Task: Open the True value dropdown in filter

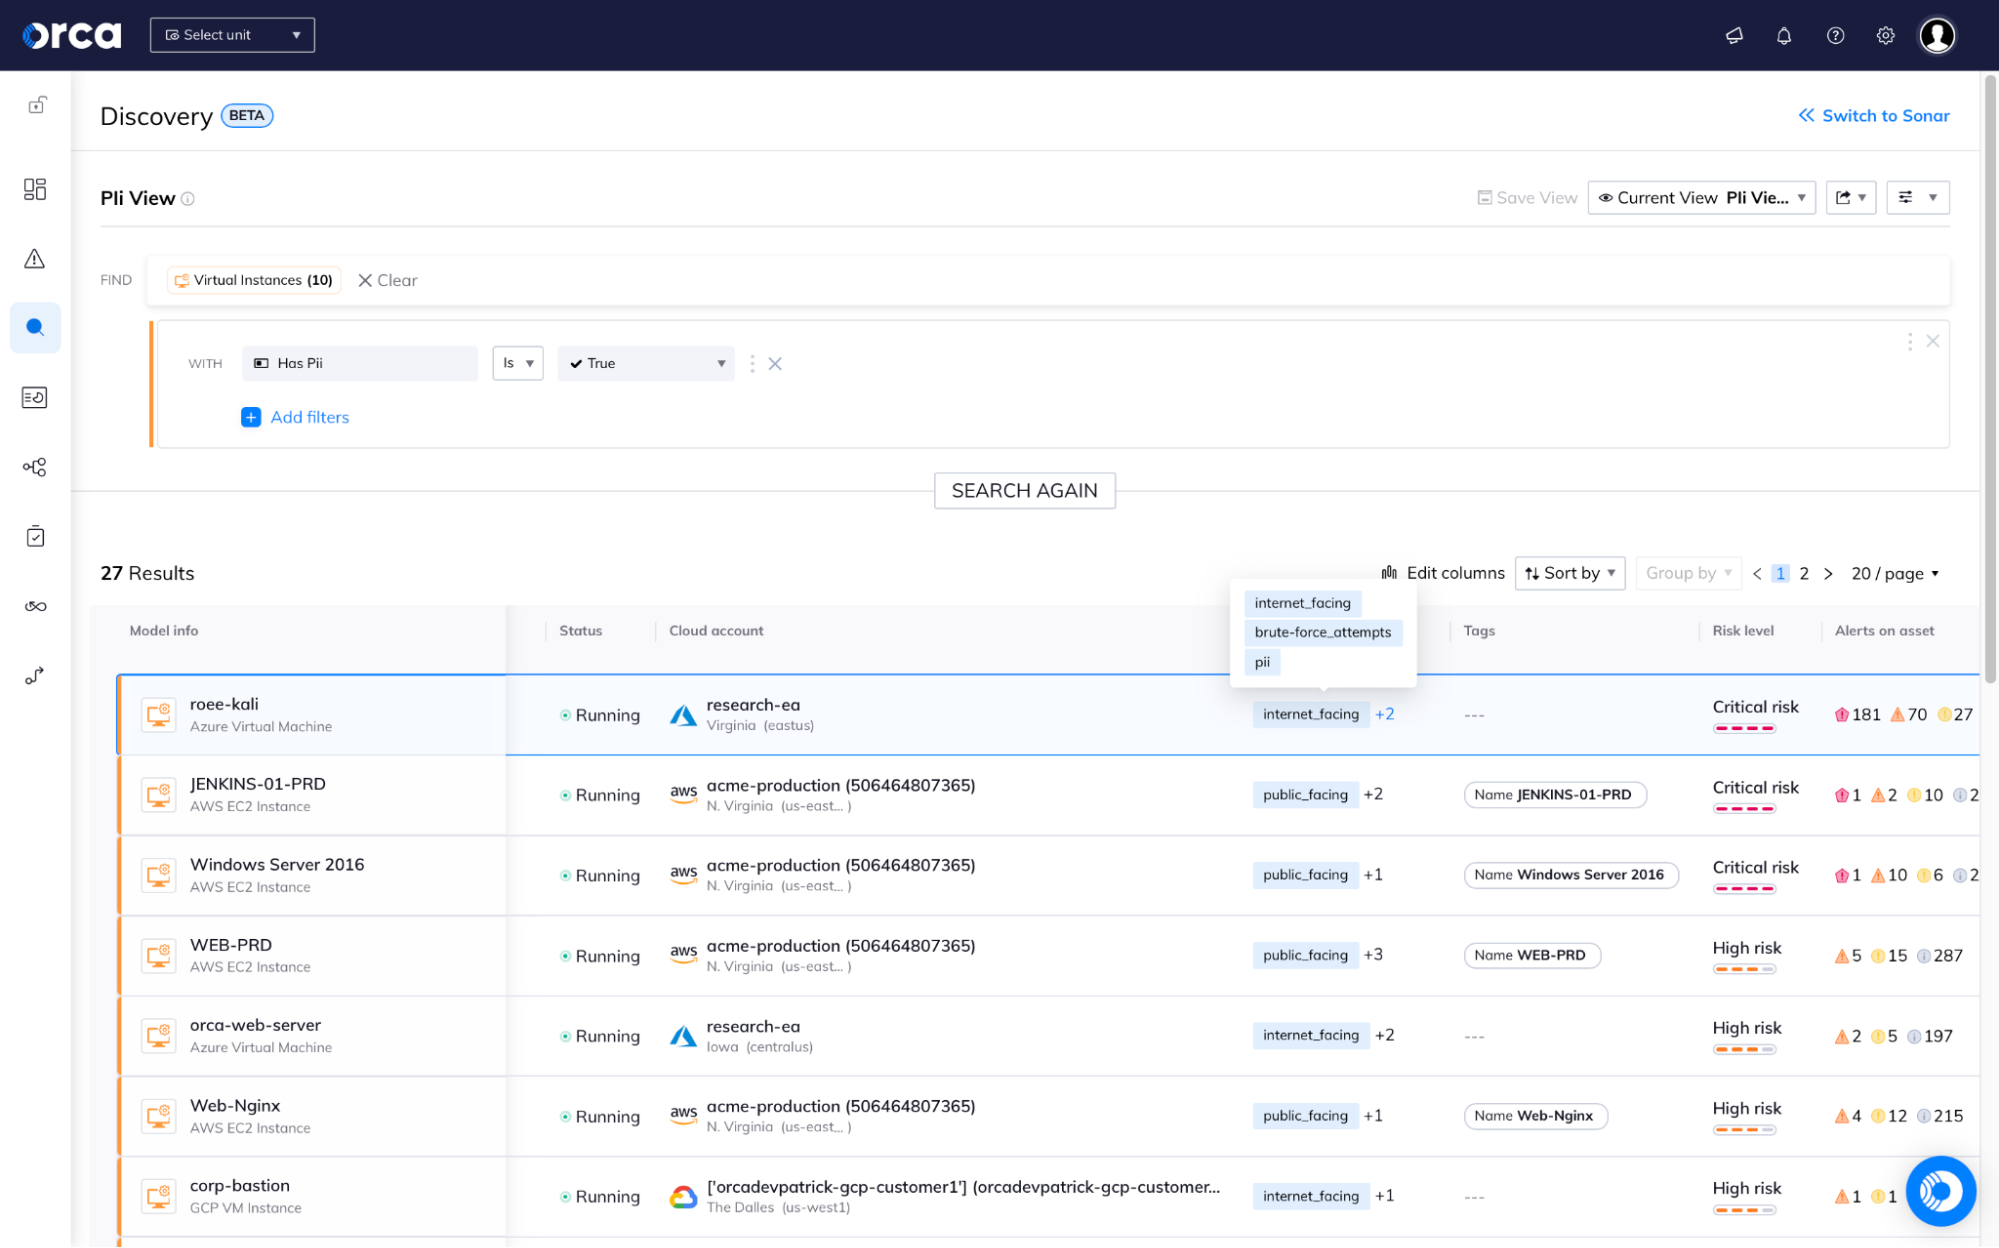Action: [x=645, y=363]
